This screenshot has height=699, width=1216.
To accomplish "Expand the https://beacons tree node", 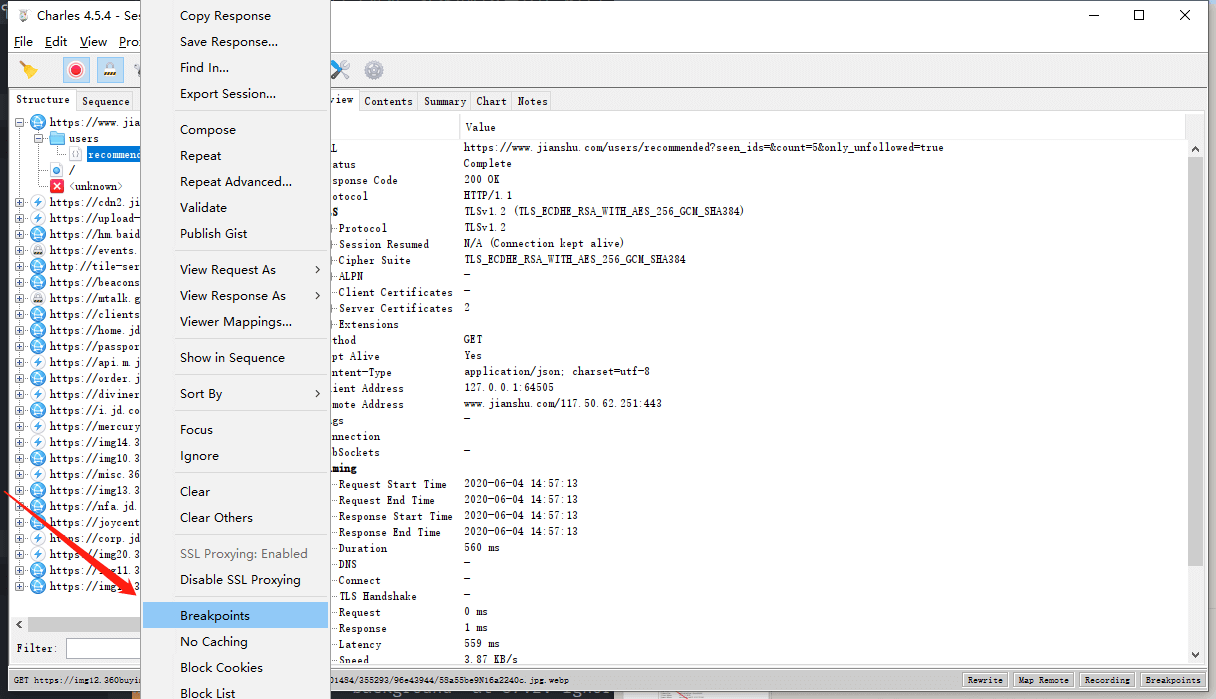I will tap(20, 282).
